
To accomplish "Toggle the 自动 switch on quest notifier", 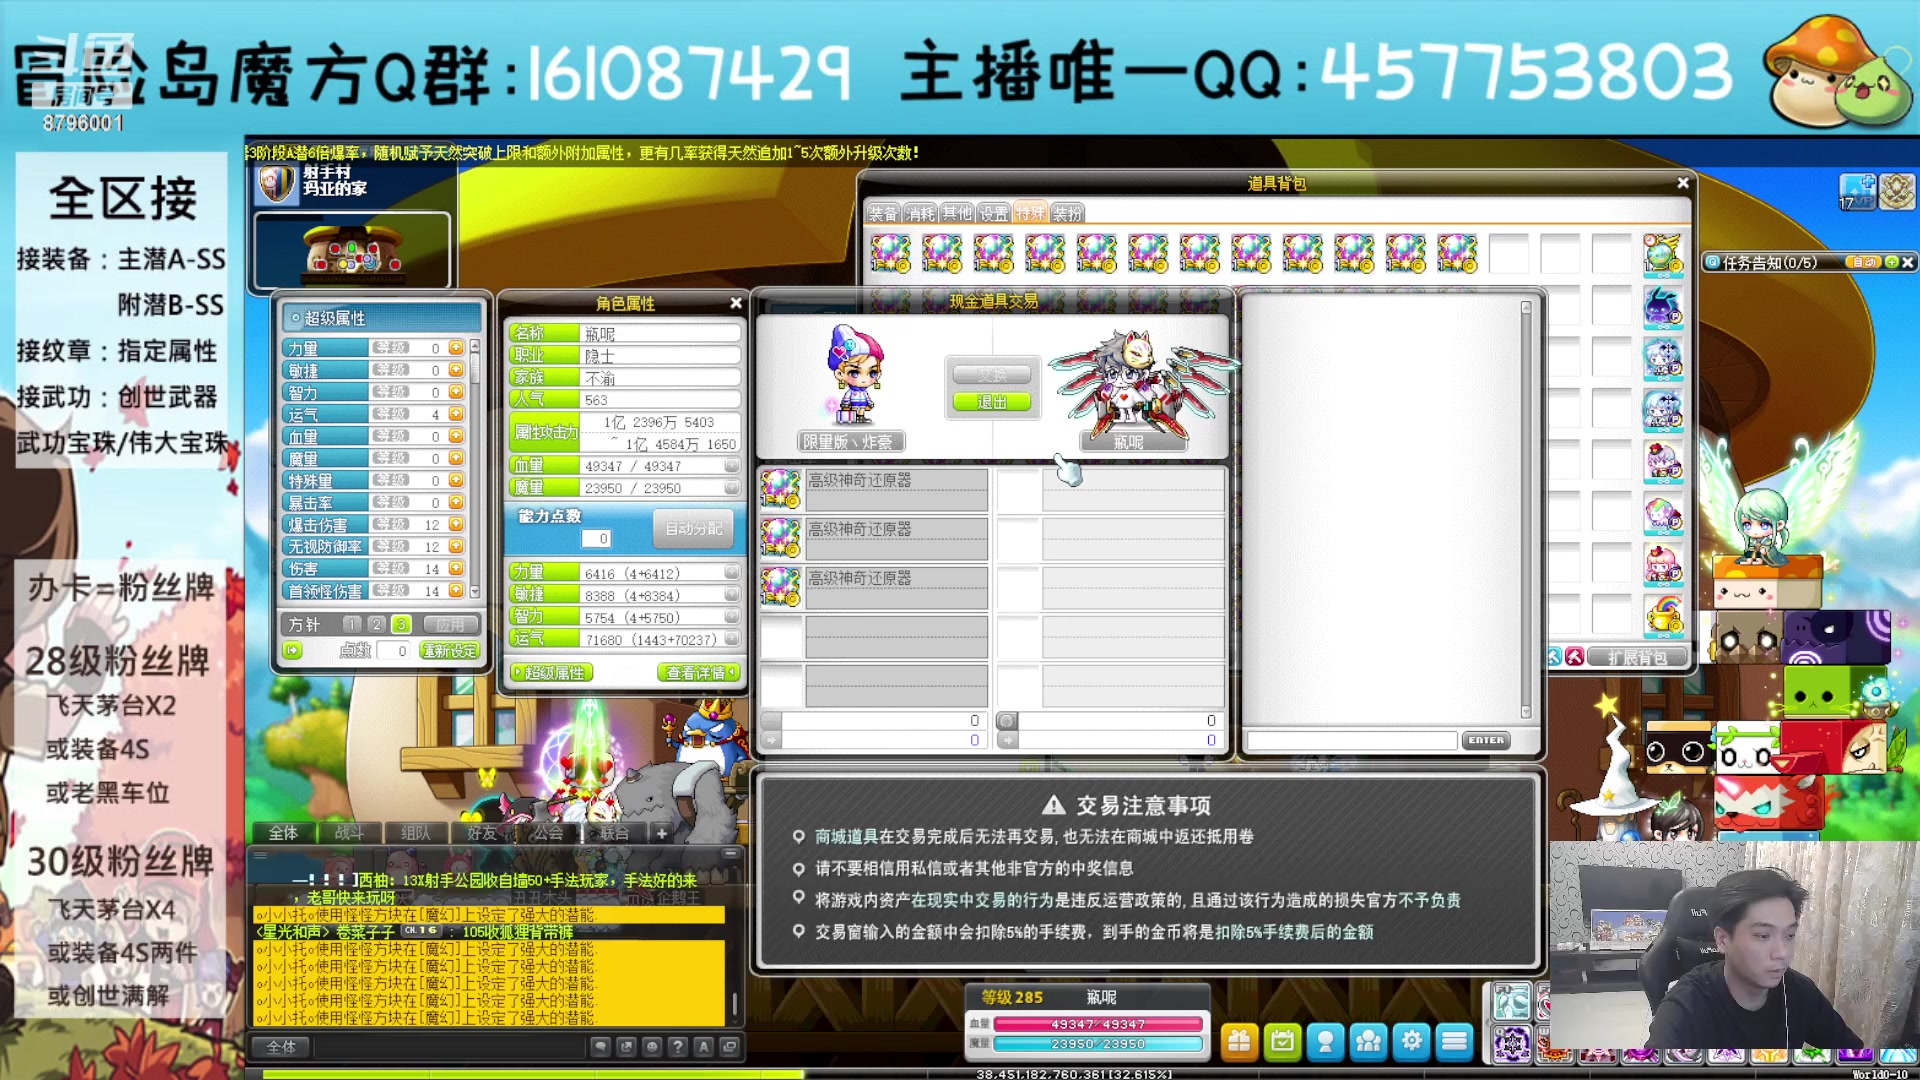I will [x=1862, y=262].
